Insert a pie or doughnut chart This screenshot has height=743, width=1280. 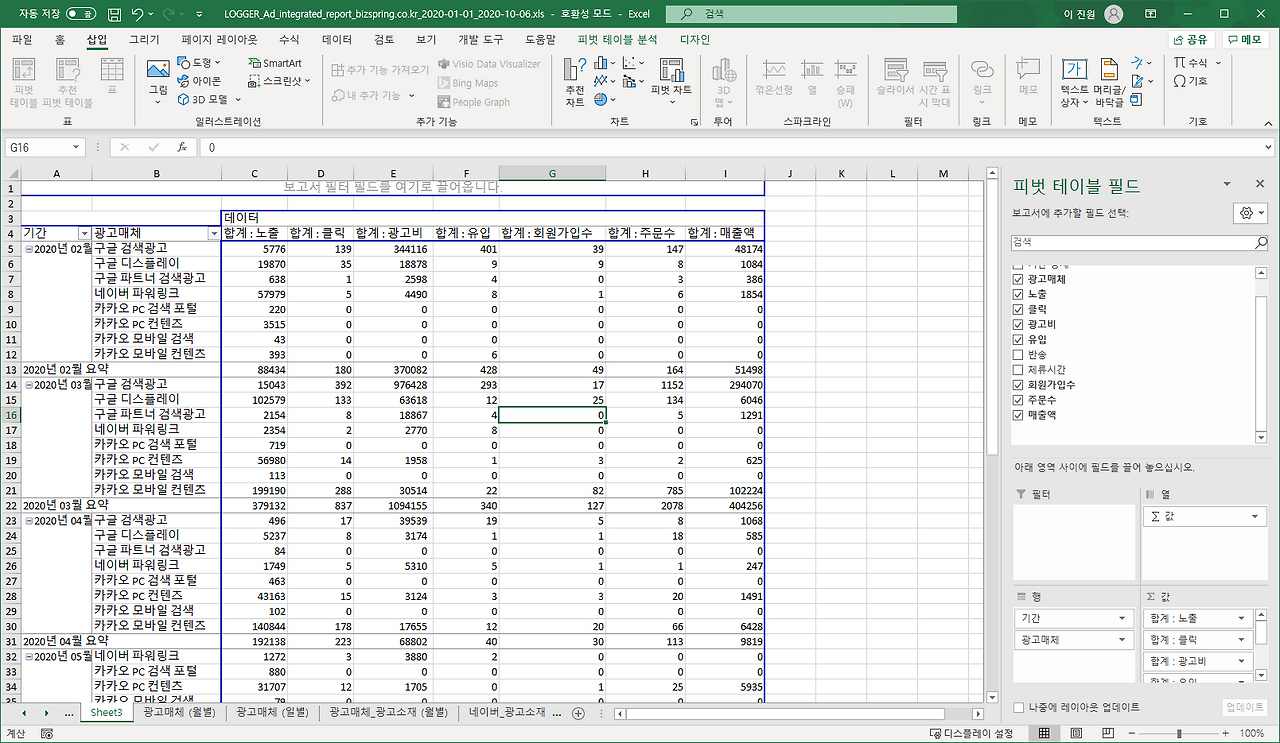(x=604, y=99)
